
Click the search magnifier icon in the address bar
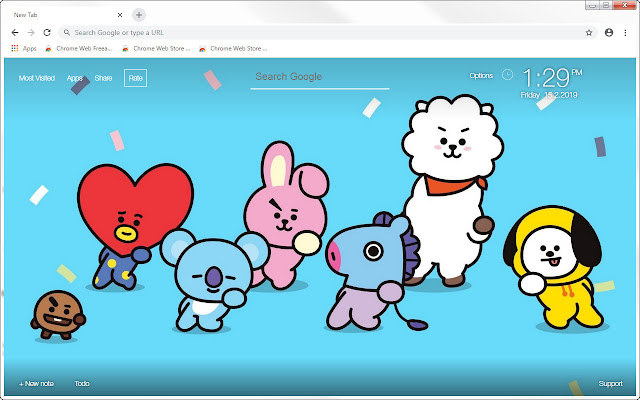[x=67, y=32]
